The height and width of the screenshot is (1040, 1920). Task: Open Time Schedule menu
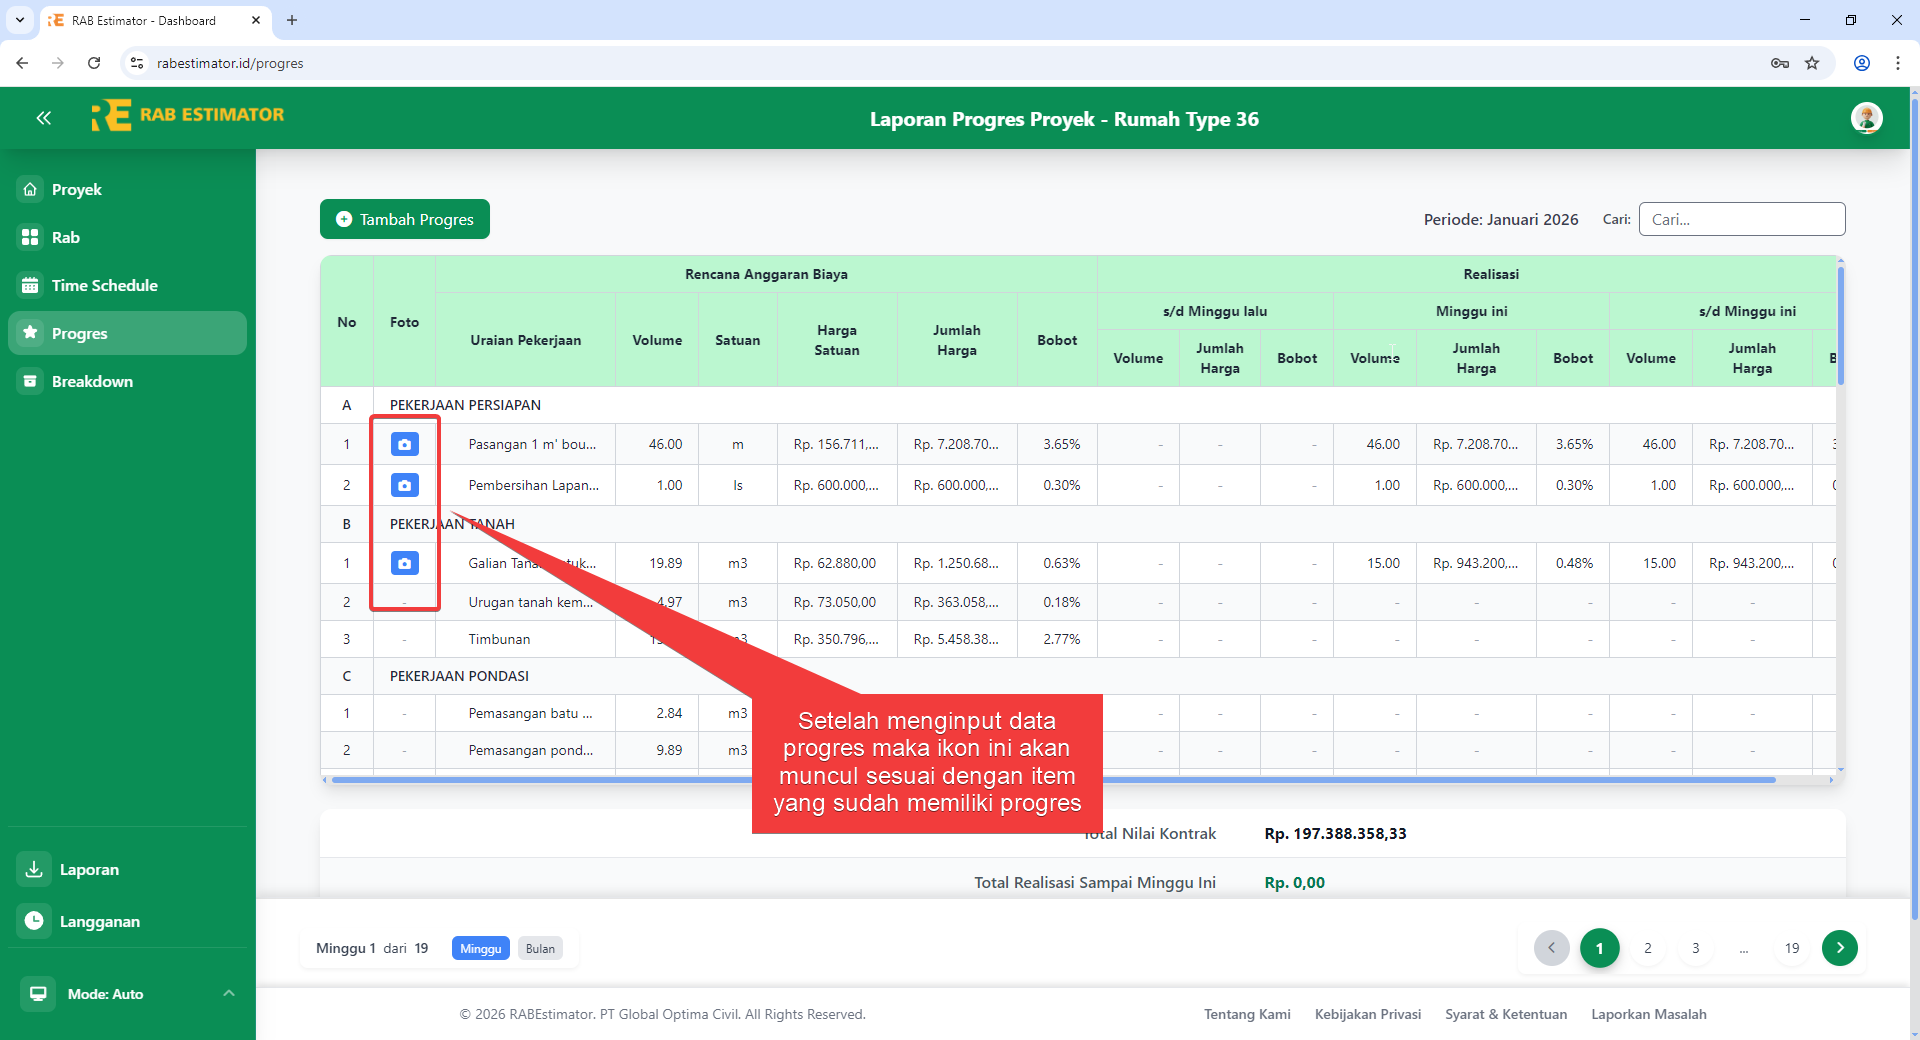(105, 285)
